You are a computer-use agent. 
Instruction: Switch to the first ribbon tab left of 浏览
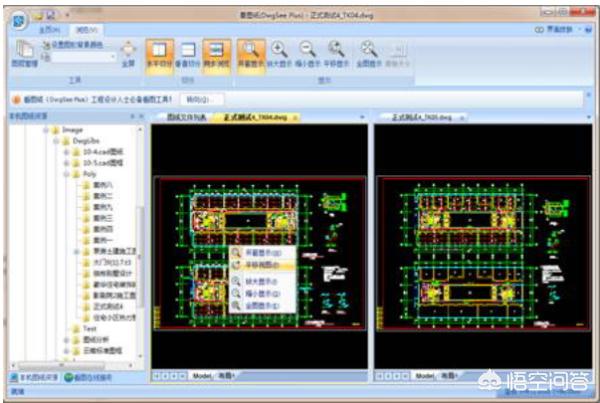pos(50,30)
